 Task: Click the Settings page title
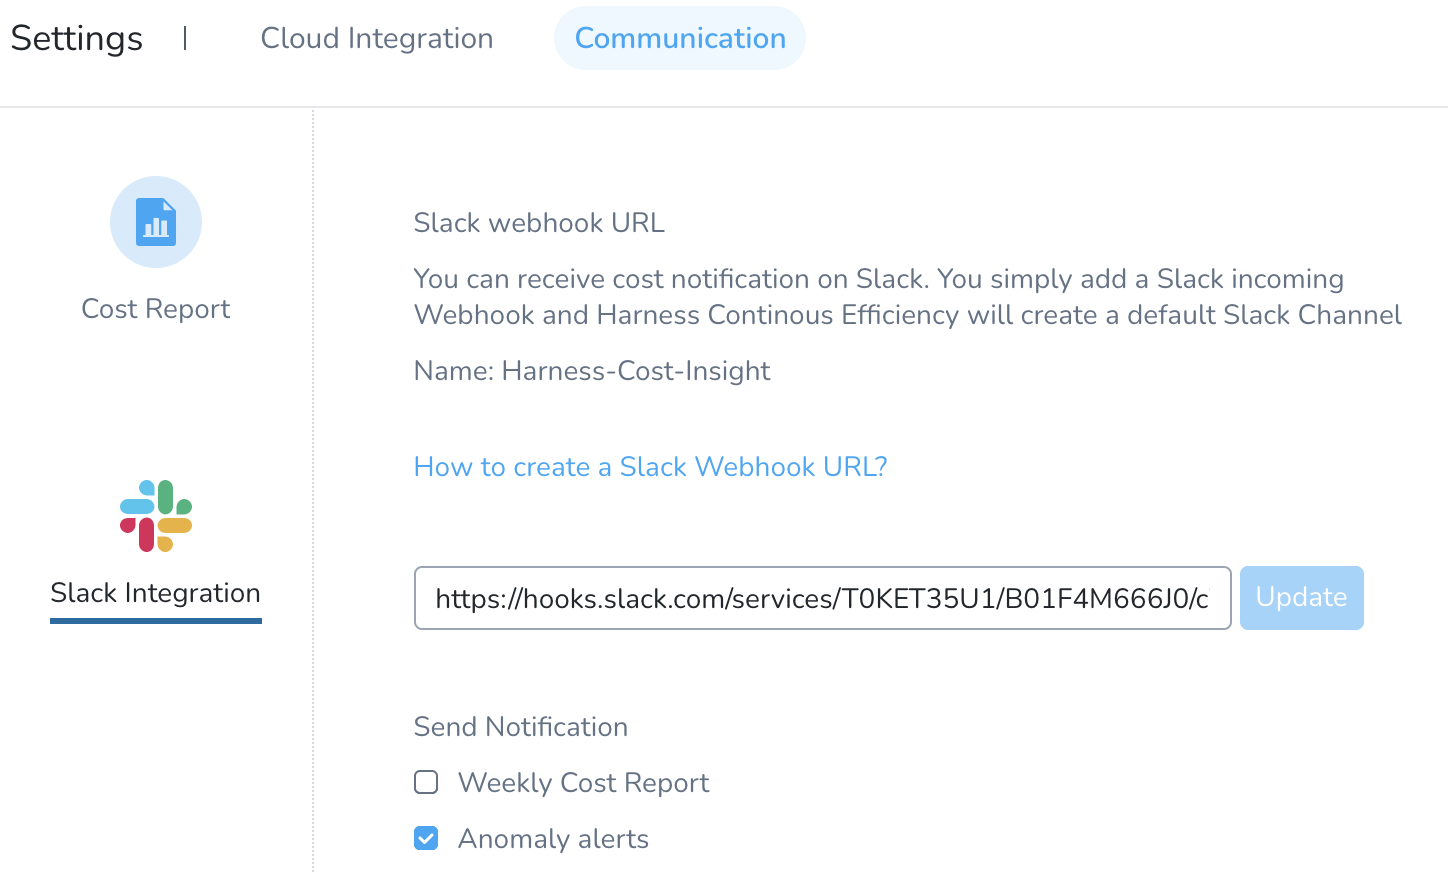76,38
